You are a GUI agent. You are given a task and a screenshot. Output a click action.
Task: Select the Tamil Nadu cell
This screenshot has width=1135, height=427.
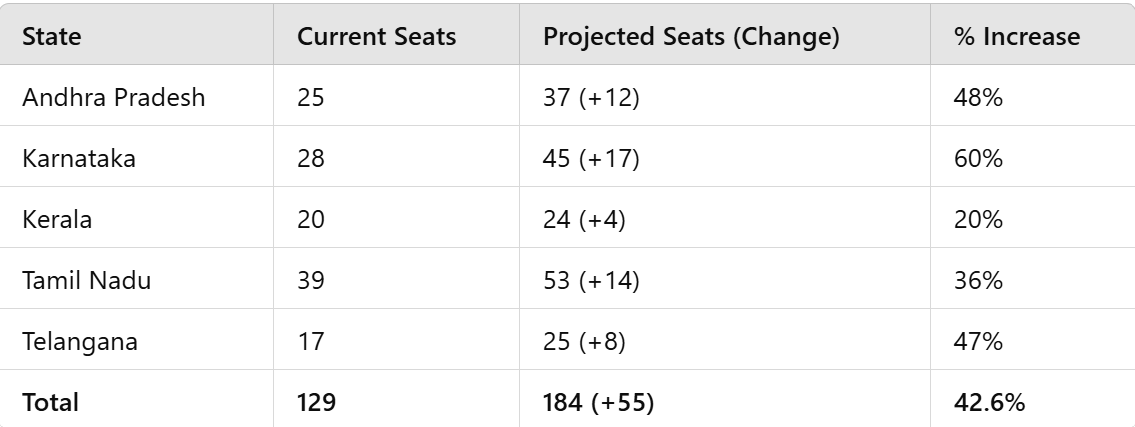click(87, 281)
